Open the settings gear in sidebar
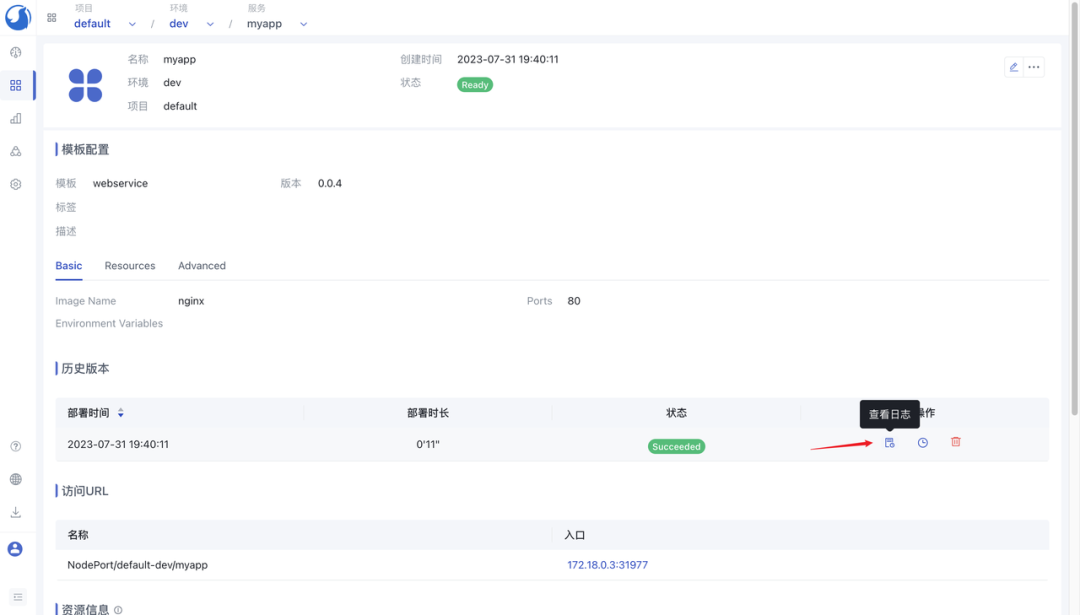Image resolution: width=1080 pixels, height=615 pixels. coord(15,184)
